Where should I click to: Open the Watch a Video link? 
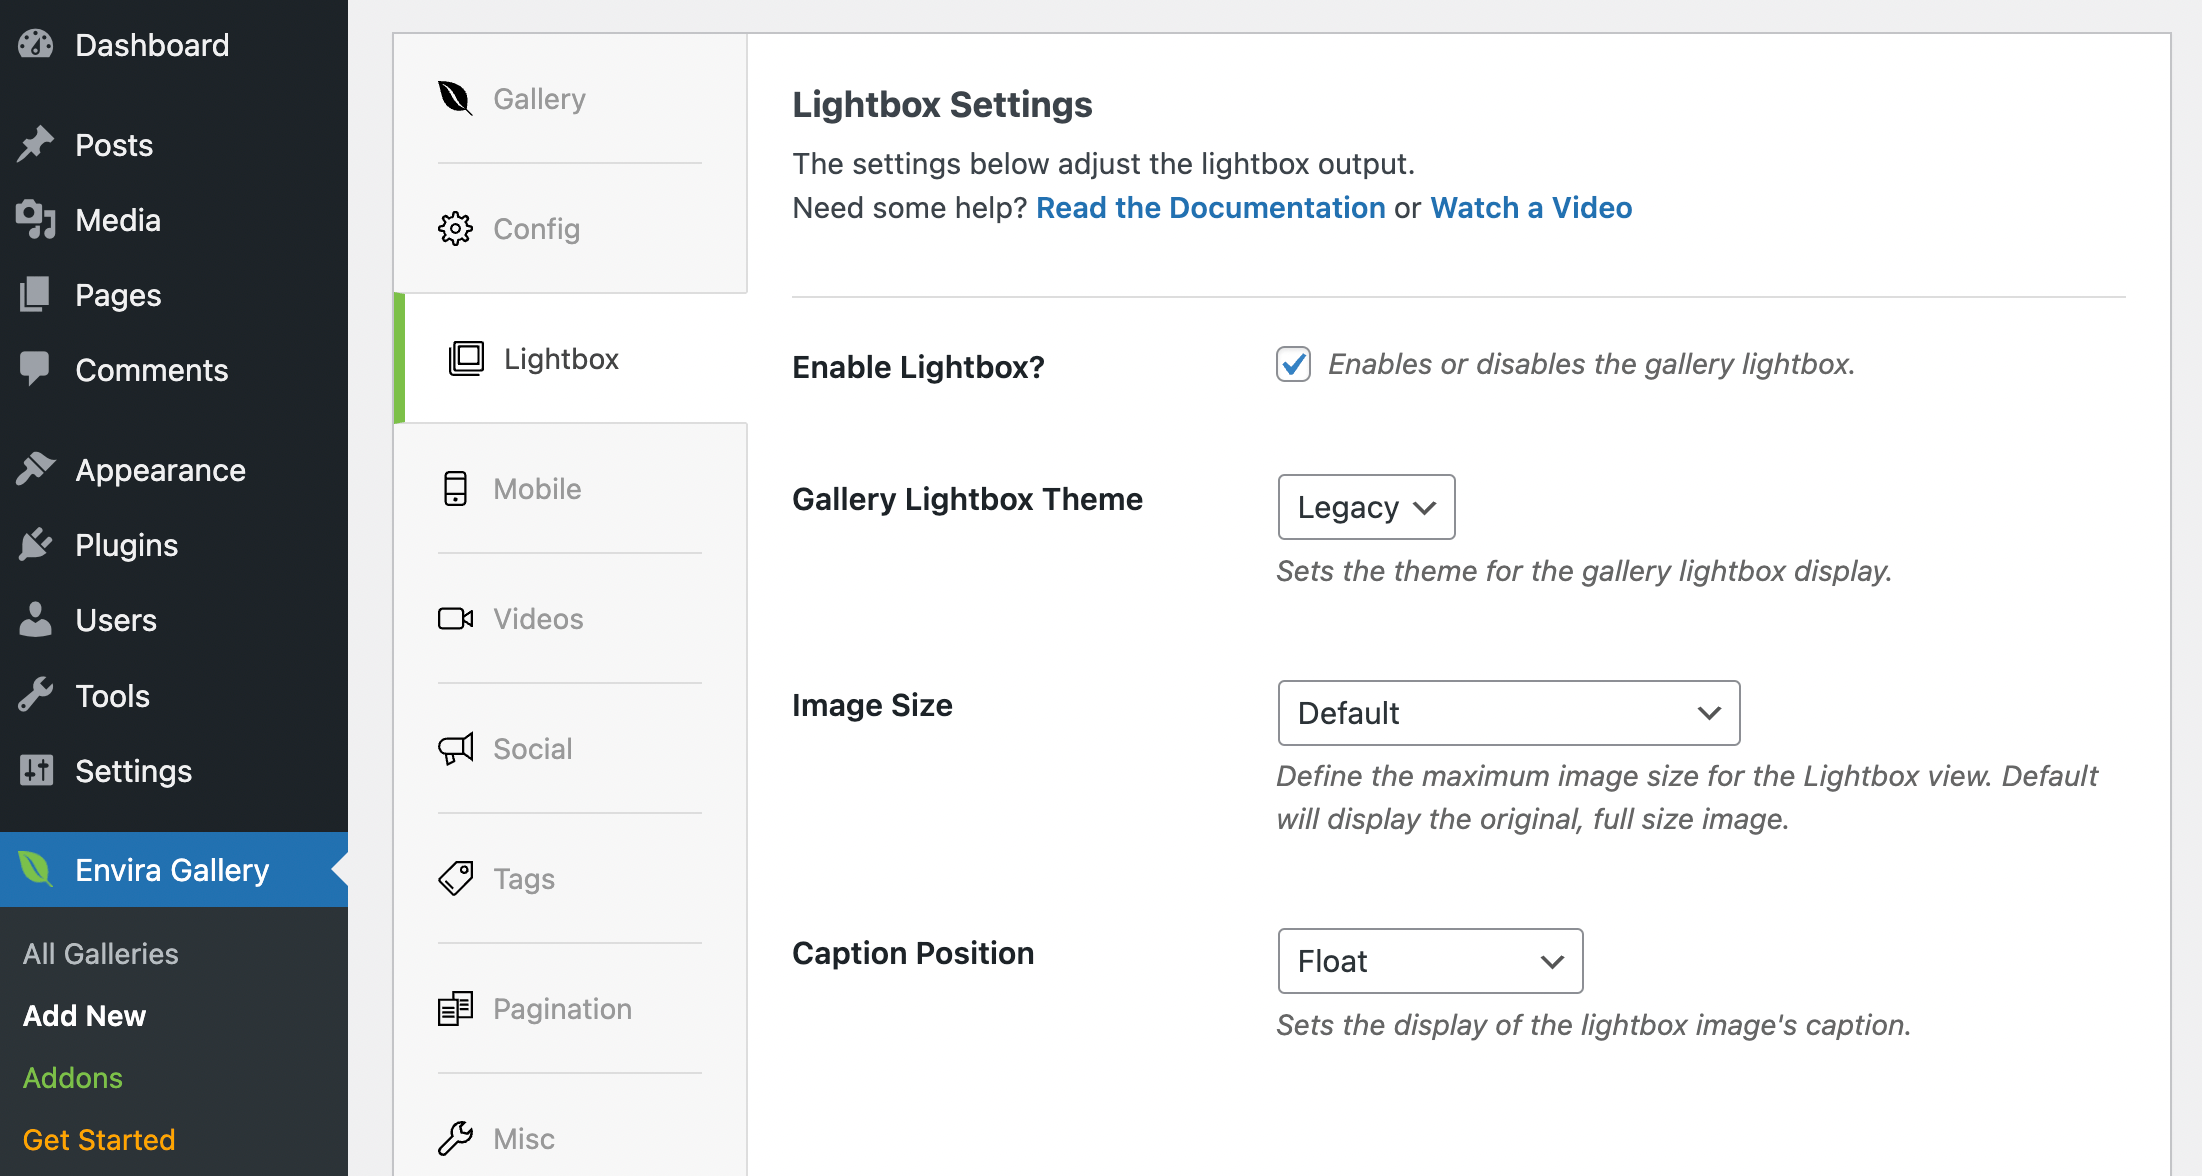(x=1531, y=207)
